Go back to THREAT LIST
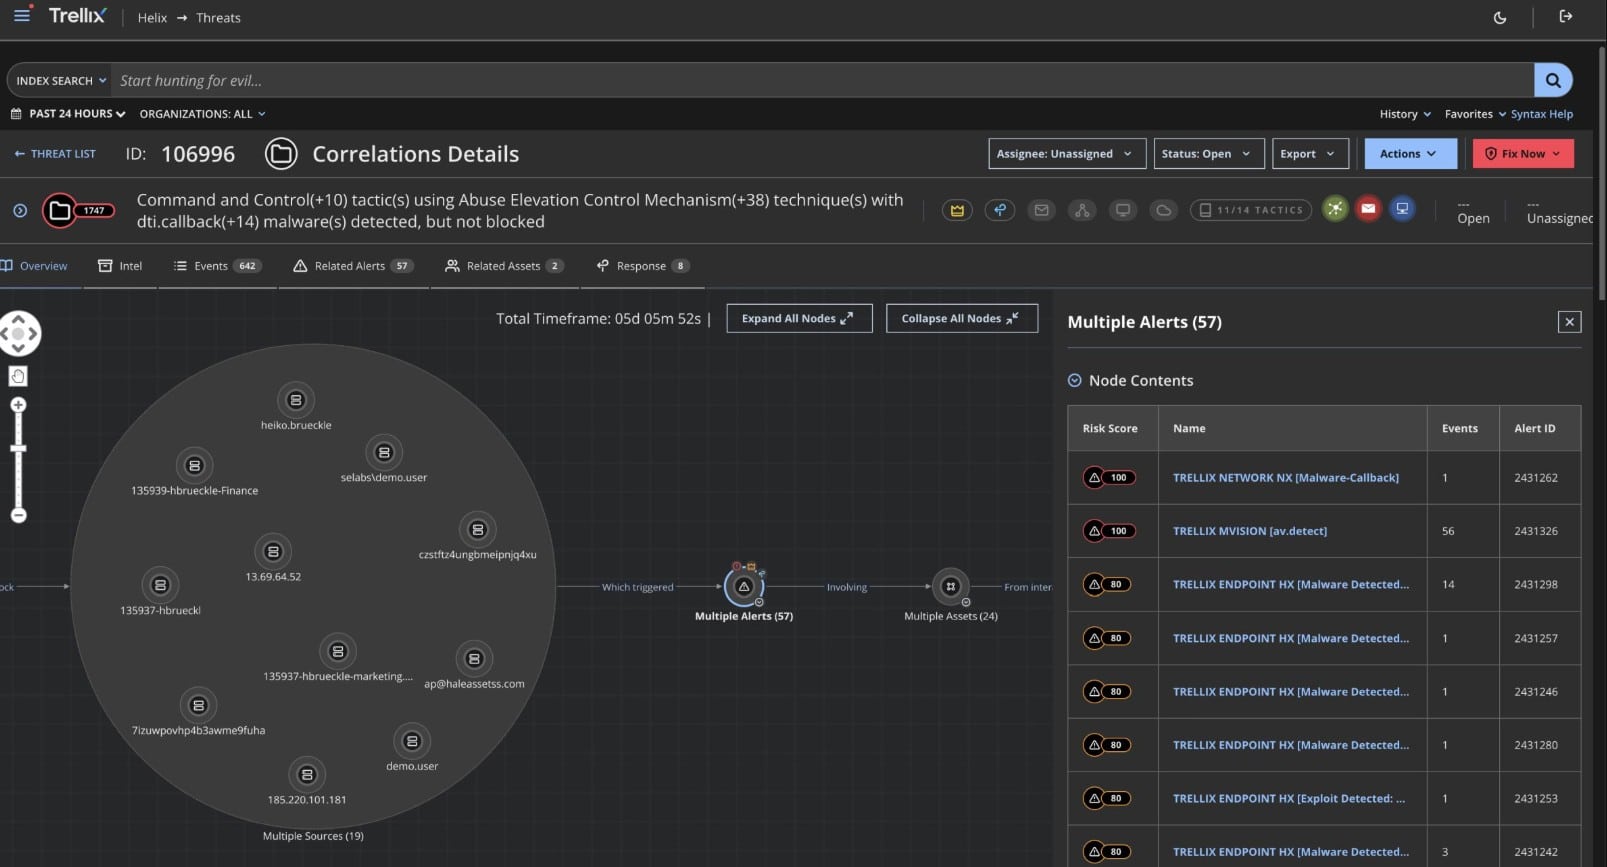 [x=55, y=154]
